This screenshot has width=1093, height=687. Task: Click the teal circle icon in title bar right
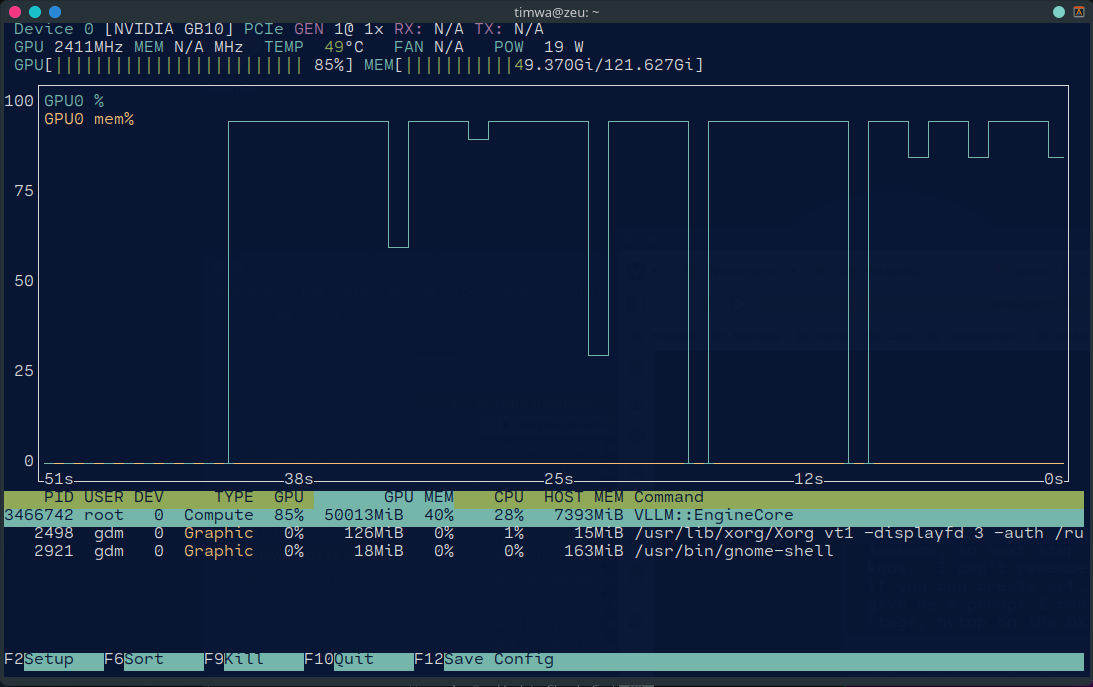click(x=1059, y=12)
